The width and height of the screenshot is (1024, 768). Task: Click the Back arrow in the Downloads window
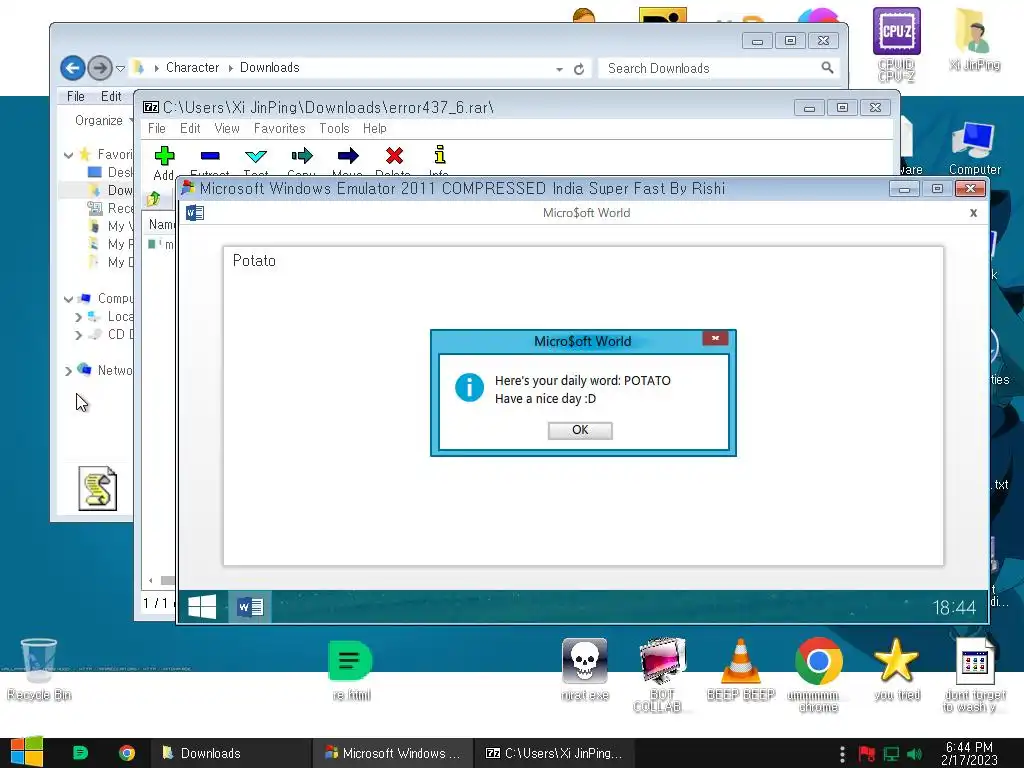click(x=73, y=67)
